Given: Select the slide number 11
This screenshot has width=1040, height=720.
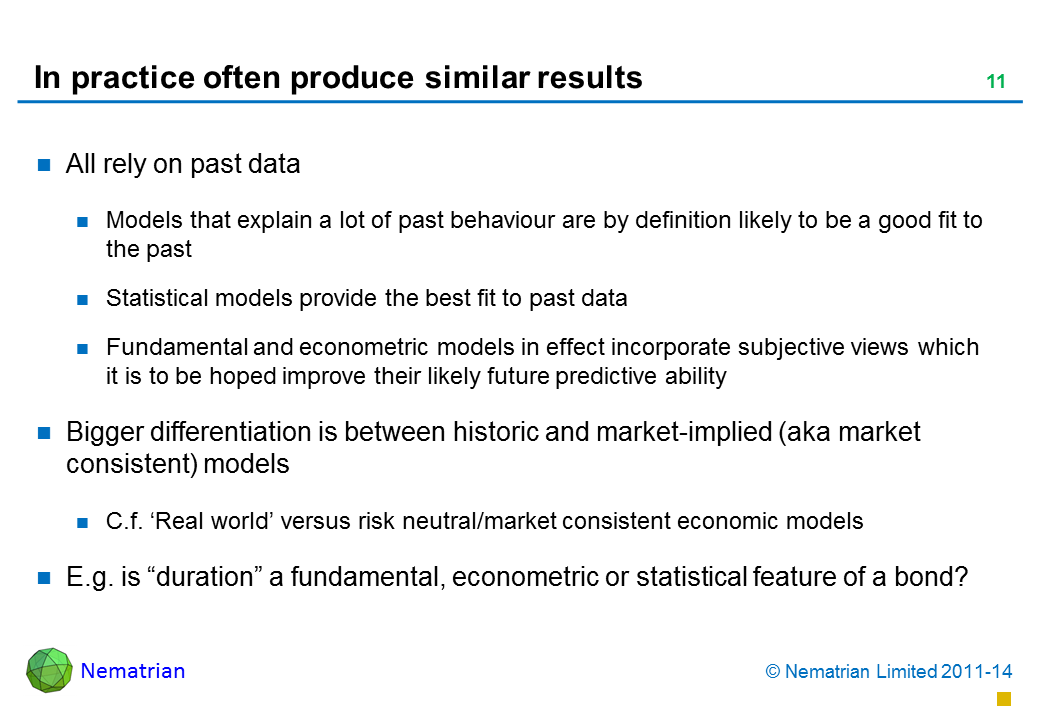Looking at the screenshot, I should [x=995, y=83].
